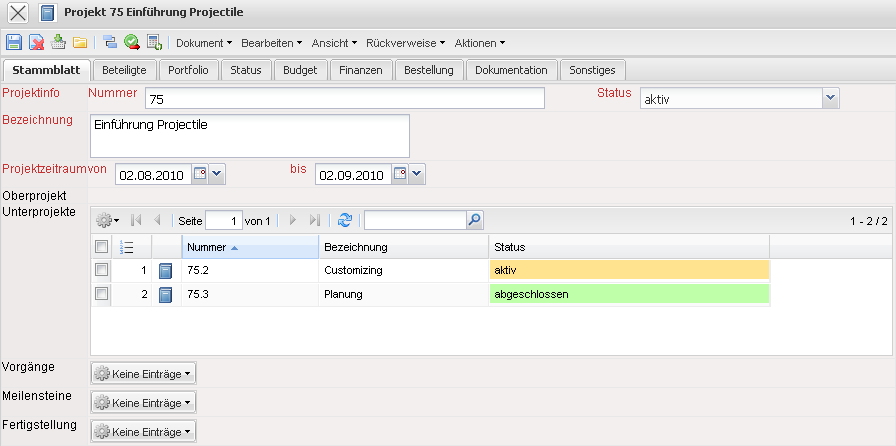This screenshot has width=896, height=446.
Task: Tick the checkbox for Planung row
Action: coord(101,294)
